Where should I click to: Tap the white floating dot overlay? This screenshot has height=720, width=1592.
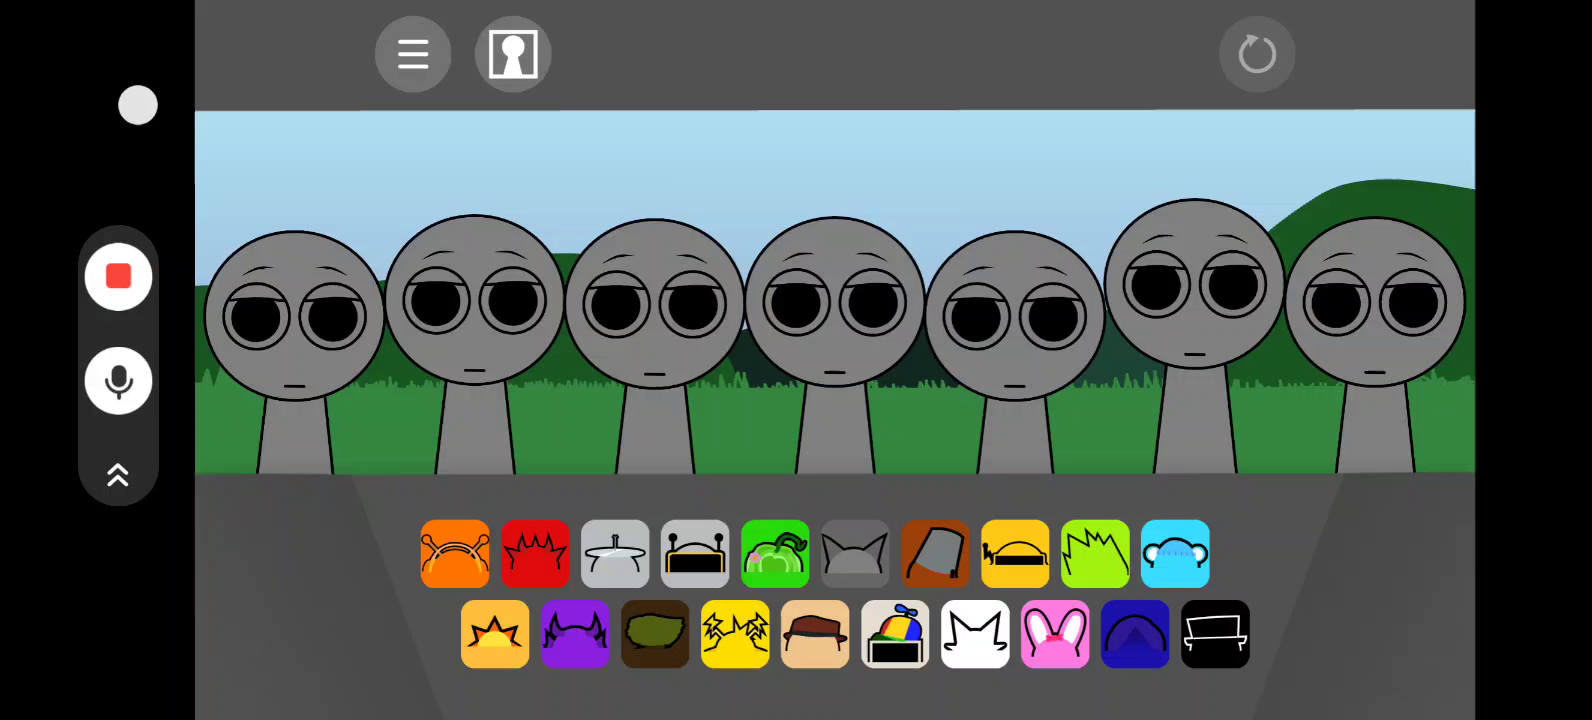[x=138, y=105]
